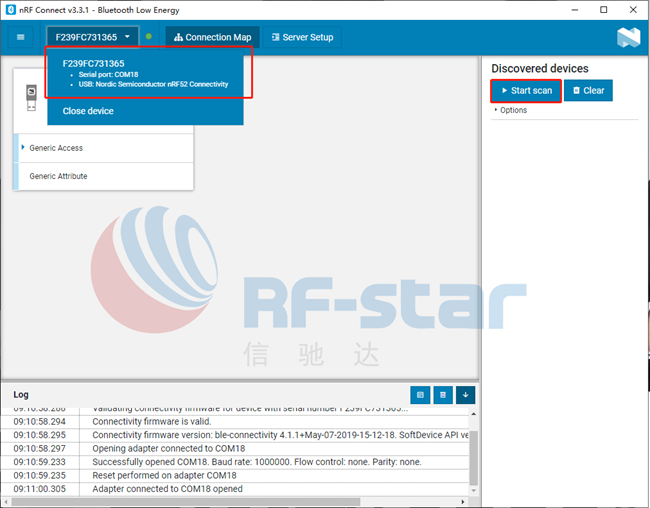Image resolution: width=650 pixels, height=508 pixels.
Task: Click the Log panel title
Action: tap(21, 395)
